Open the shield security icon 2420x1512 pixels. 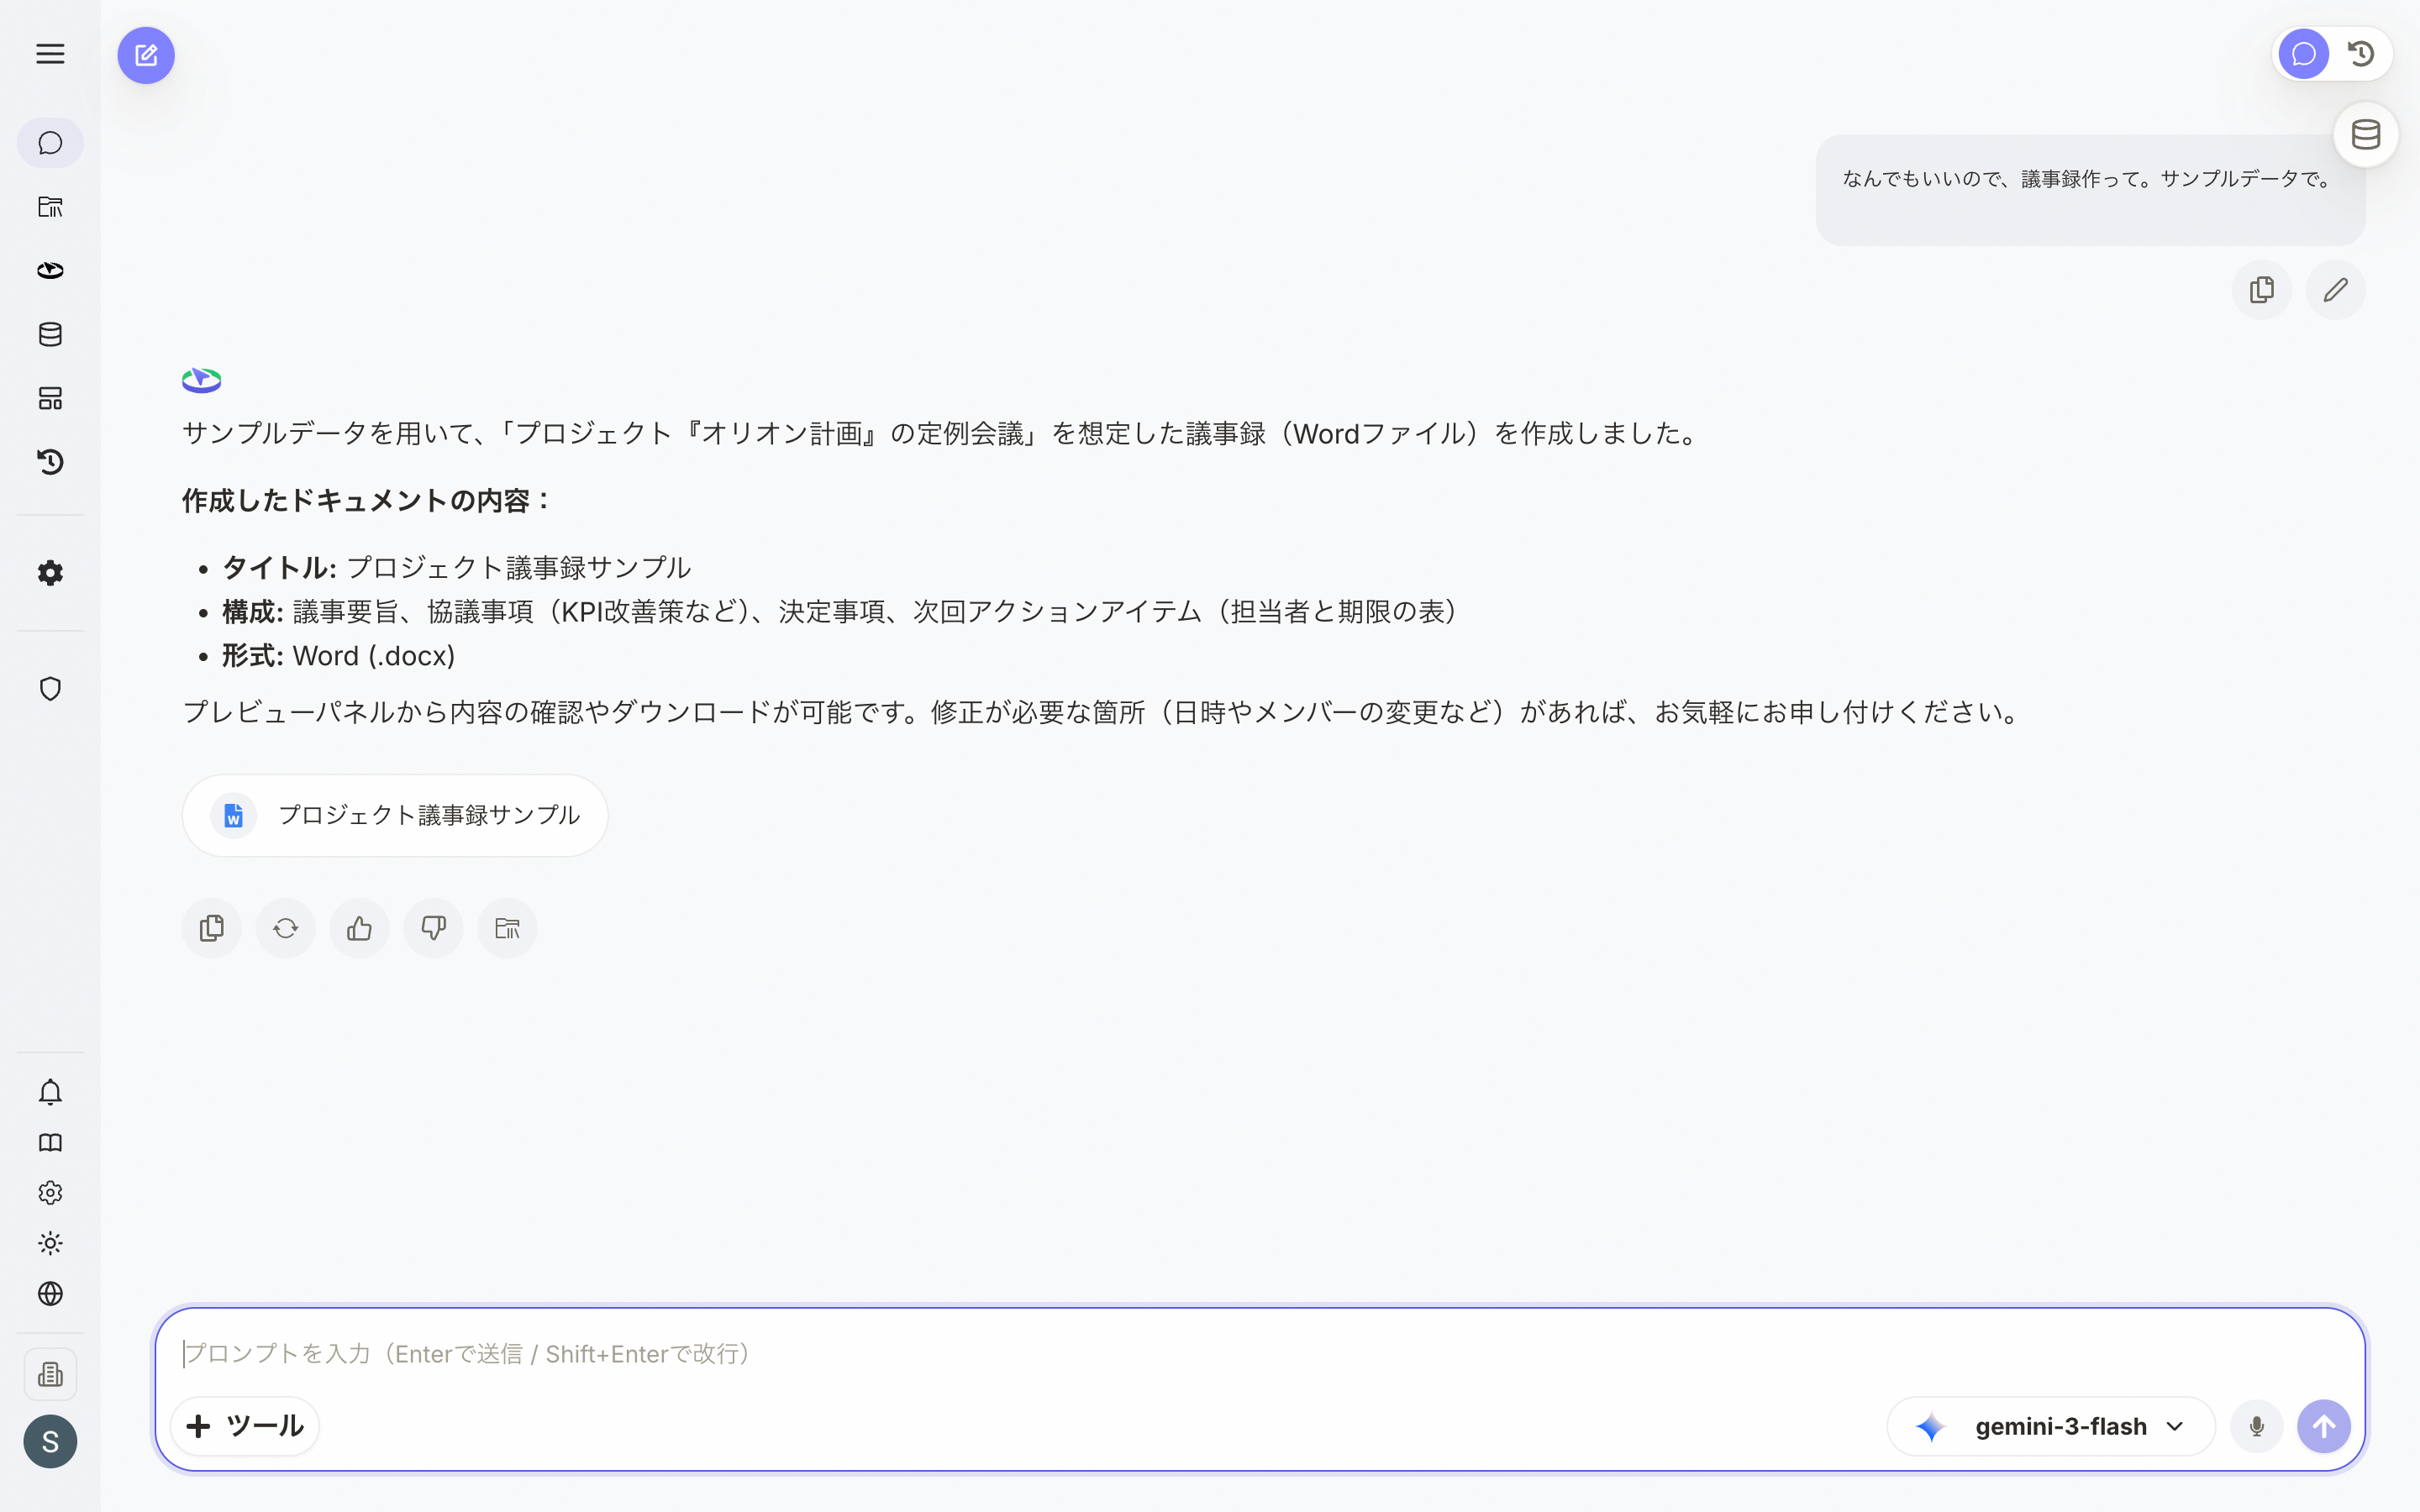(50, 689)
